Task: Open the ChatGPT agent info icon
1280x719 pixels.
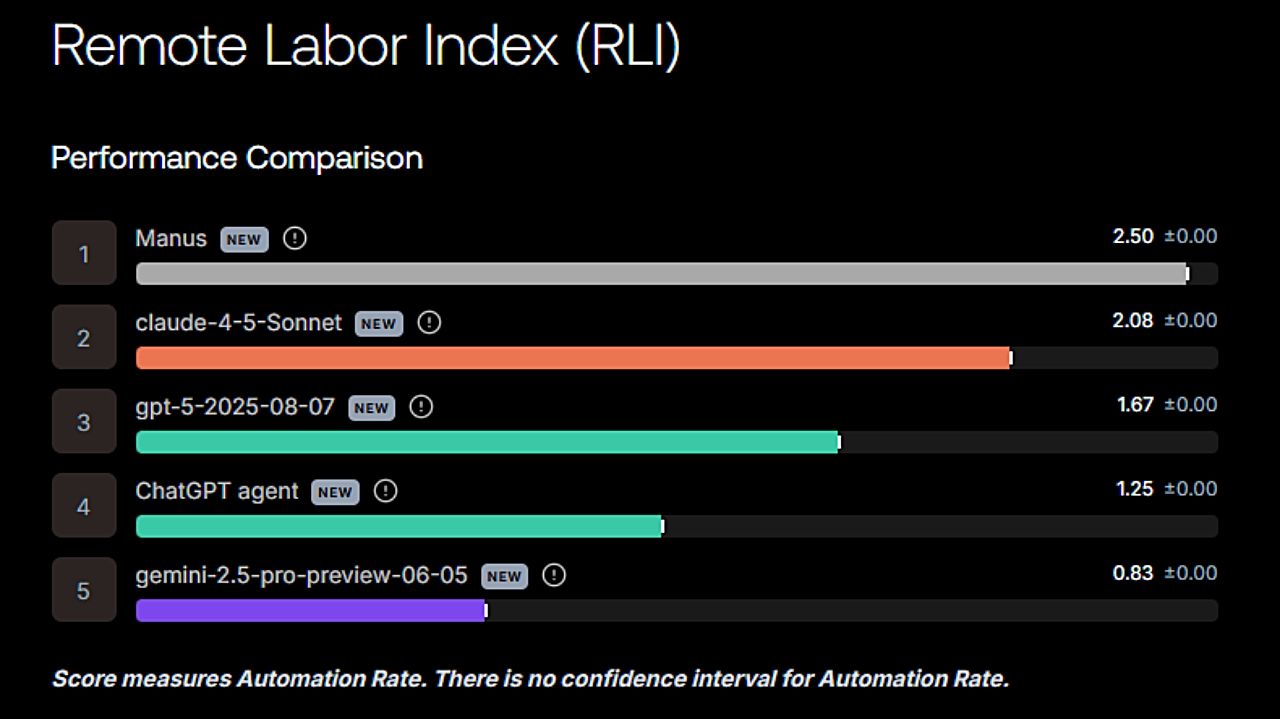Action: pos(385,491)
